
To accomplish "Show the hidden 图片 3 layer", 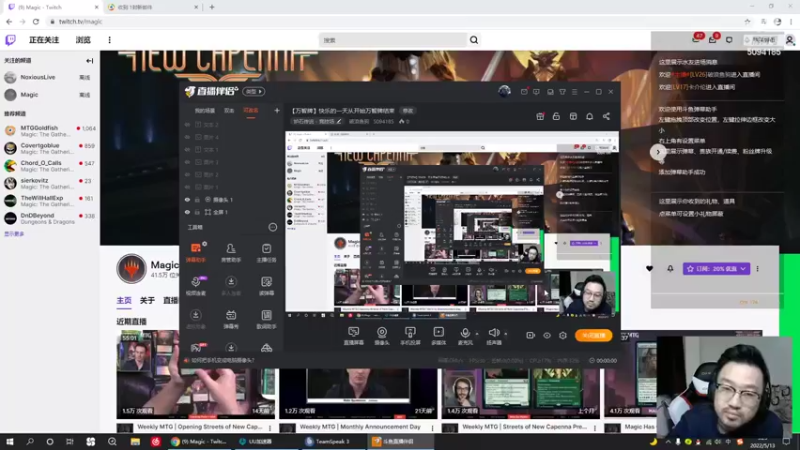I will [x=187, y=162].
